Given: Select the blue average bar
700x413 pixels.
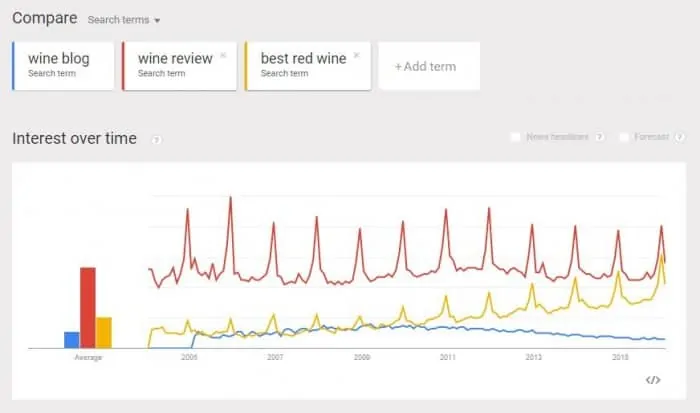Looking at the screenshot, I should pyautogui.click(x=72, y=340).
